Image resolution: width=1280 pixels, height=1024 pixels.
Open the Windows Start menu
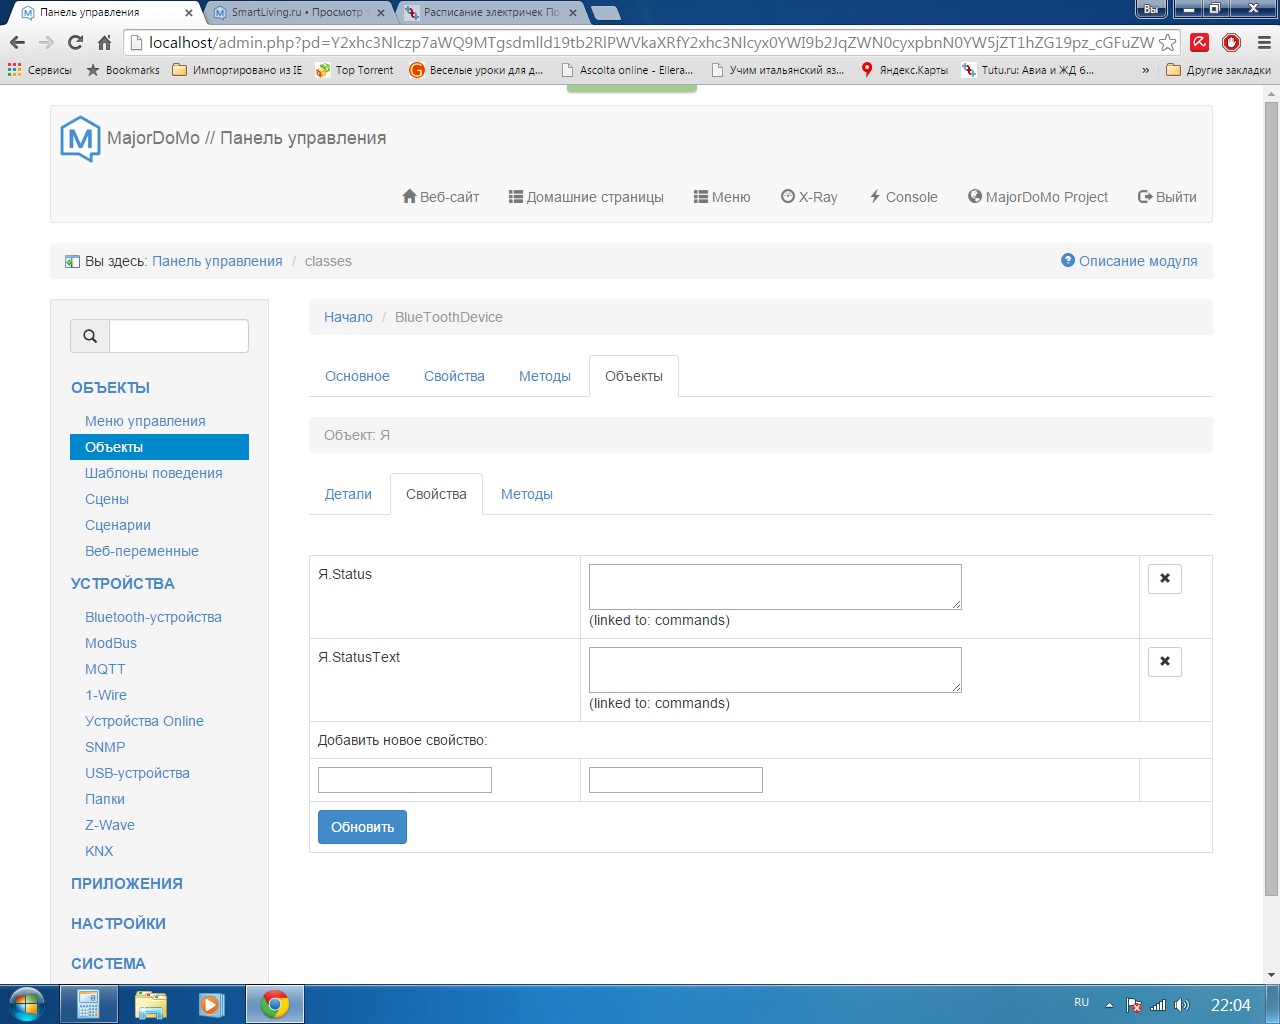click(x=27, y=1004)
